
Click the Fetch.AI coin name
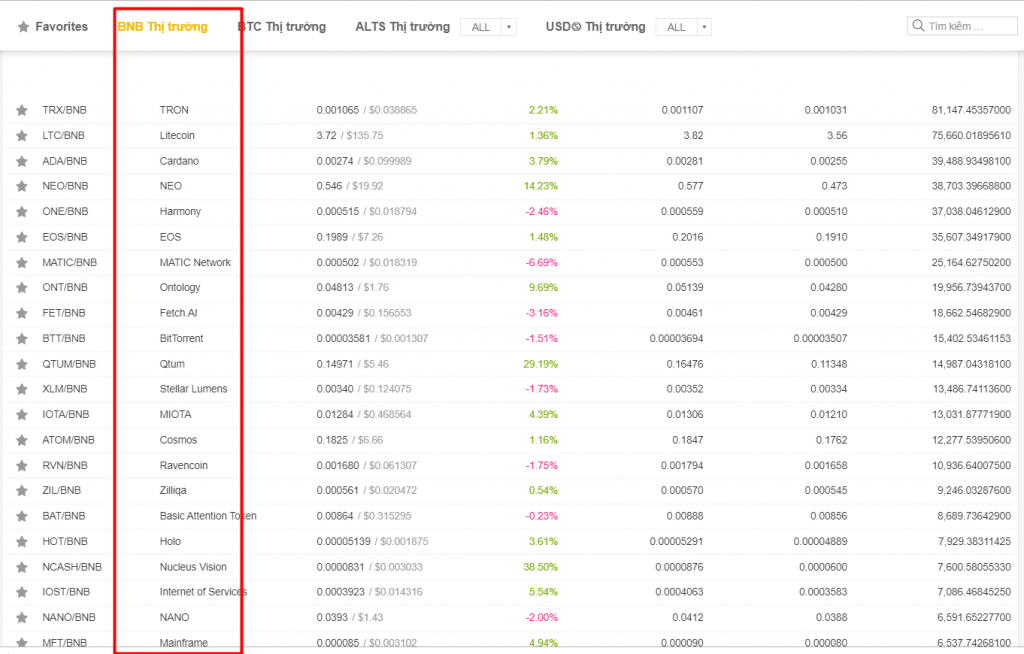(x=178, y=312)
